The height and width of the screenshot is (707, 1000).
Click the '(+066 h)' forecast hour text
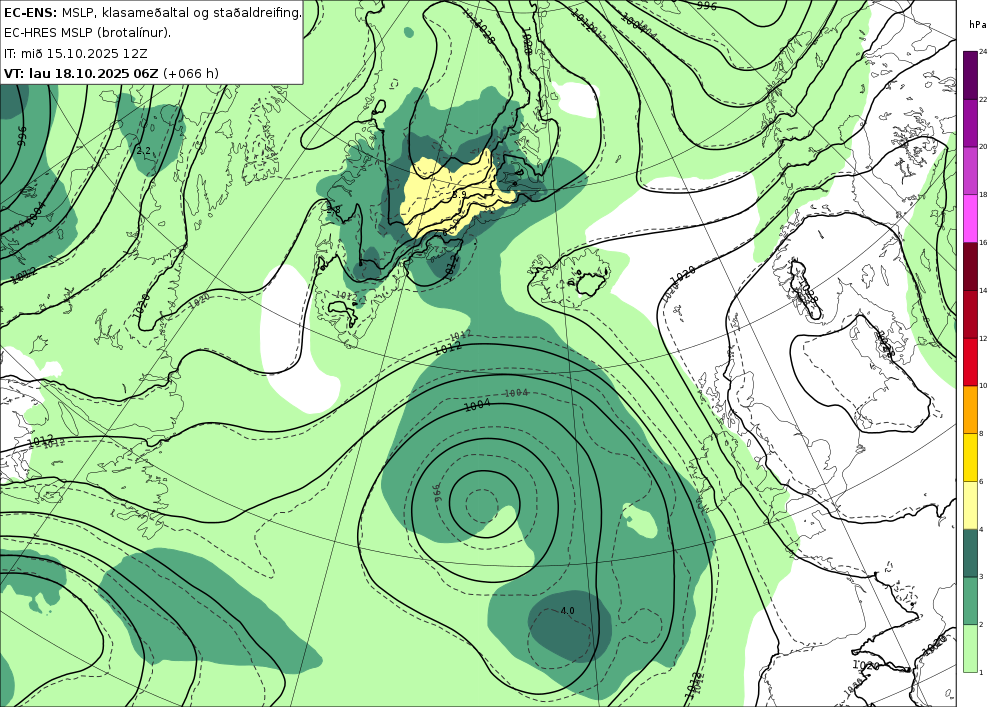tap(191, 73)
